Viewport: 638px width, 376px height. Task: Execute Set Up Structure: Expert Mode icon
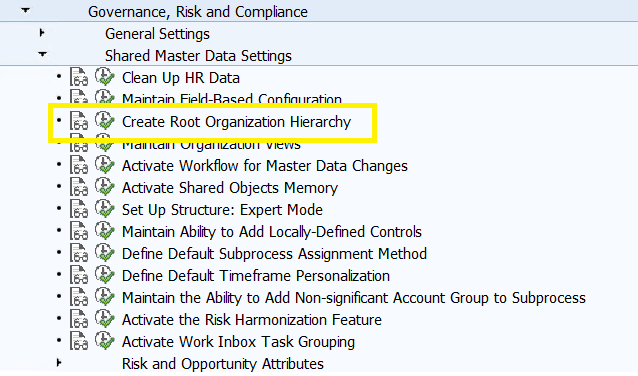coord(105,208)
